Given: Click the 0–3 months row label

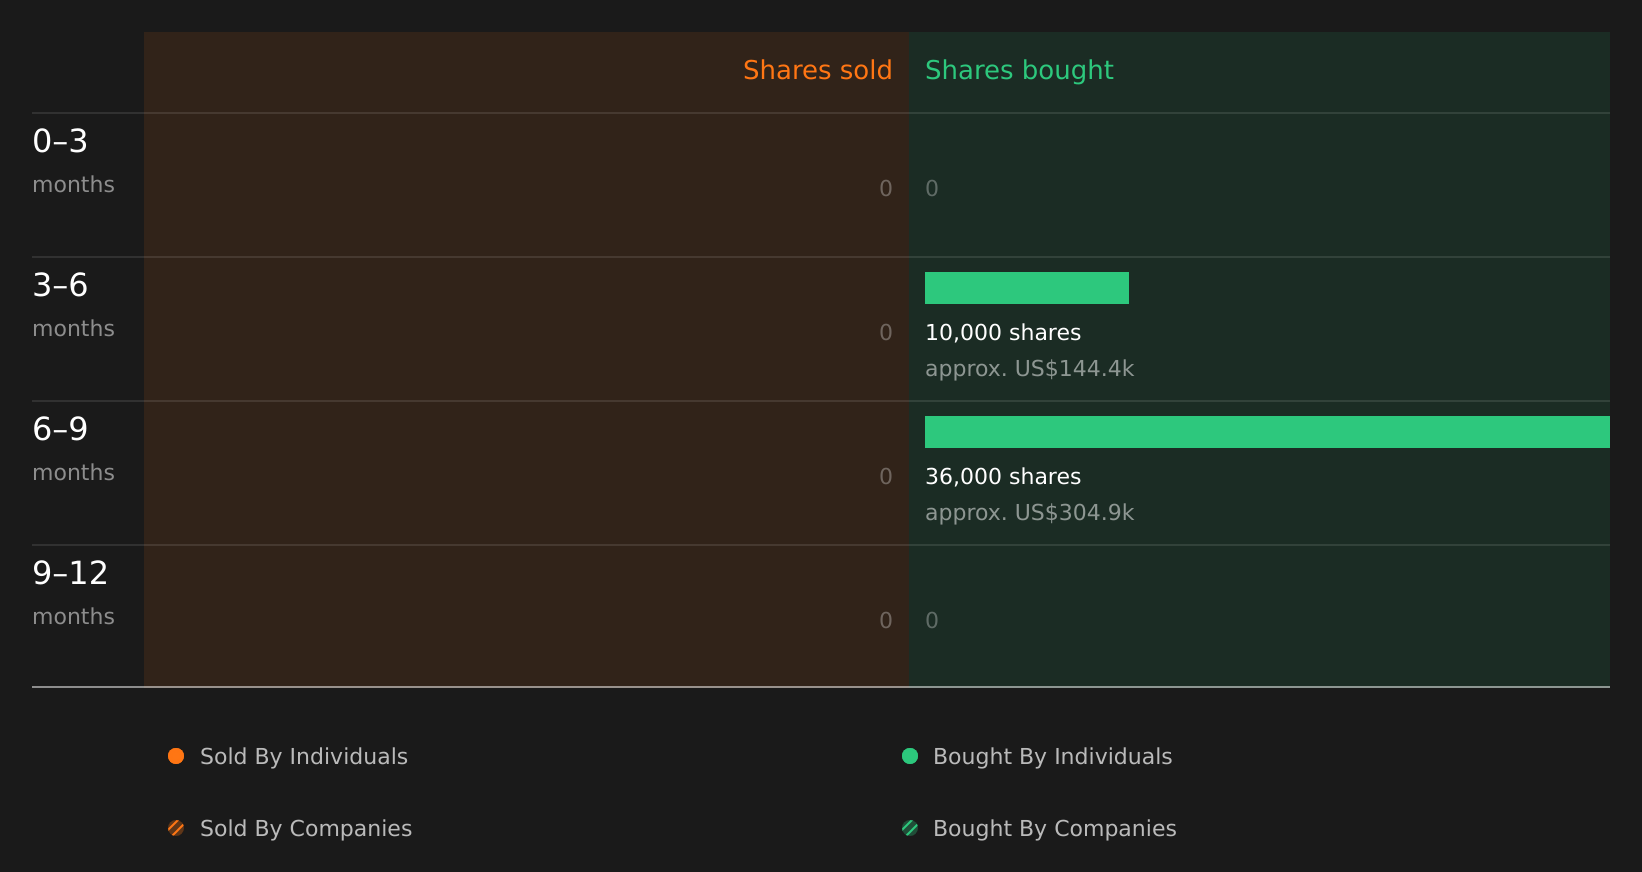Looking at the screenshot, I should tap(73, 161).
